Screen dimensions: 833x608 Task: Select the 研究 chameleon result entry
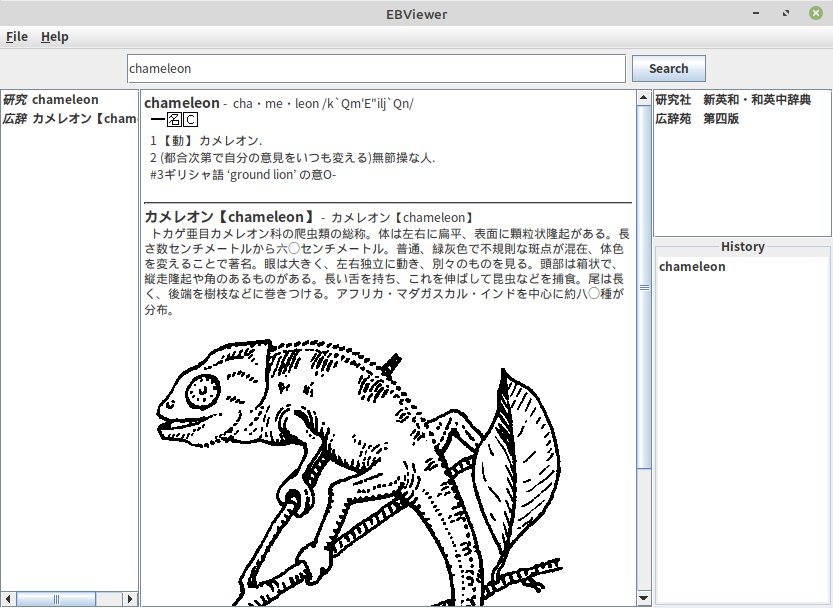point(70,100)
